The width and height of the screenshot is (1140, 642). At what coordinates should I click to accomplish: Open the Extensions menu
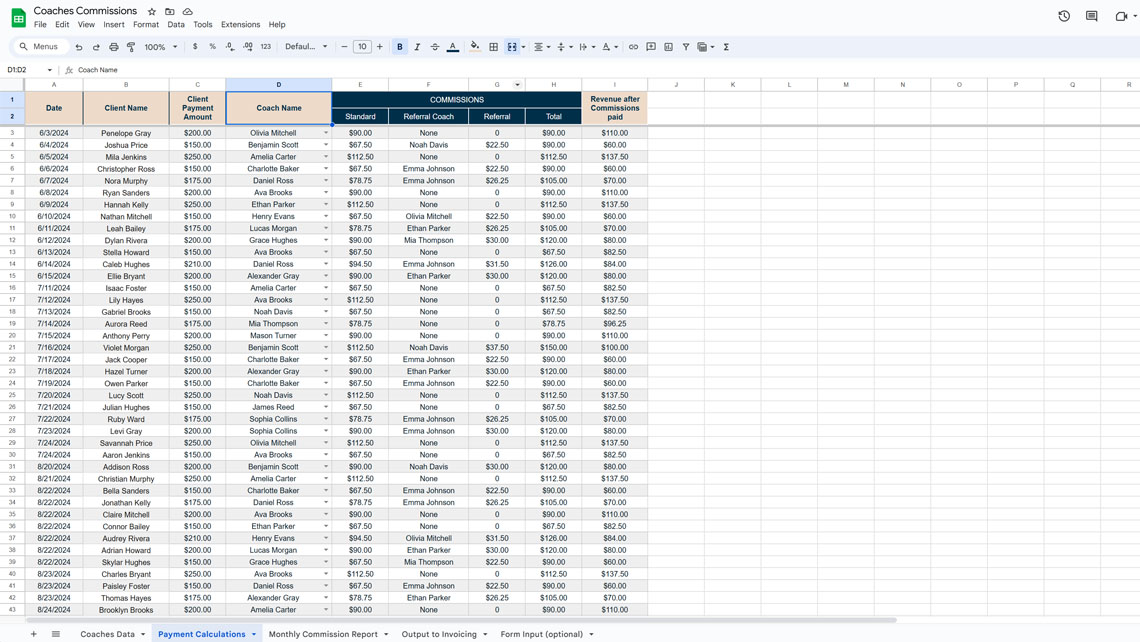[x=240, y=25]
